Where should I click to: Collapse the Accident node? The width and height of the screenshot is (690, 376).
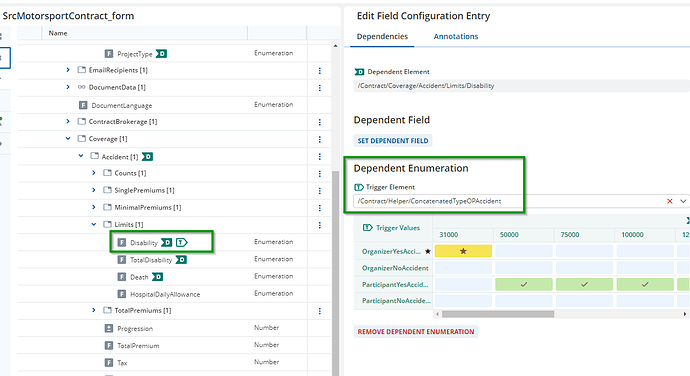click(81, 155)
